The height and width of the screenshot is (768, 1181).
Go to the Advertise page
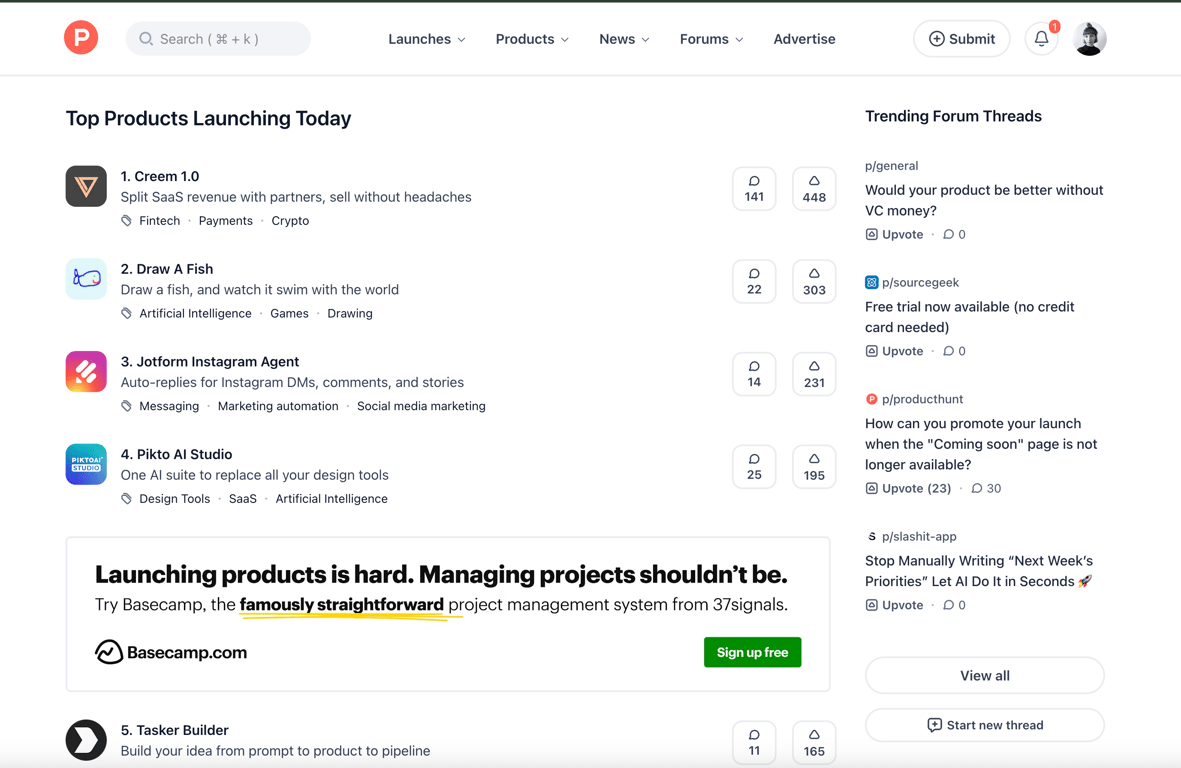point(804,39)
